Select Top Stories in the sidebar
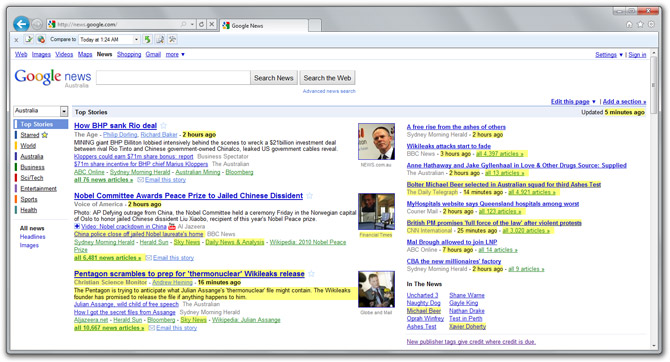The width and height of the screenshot is (670, 362). click(41, 124)
